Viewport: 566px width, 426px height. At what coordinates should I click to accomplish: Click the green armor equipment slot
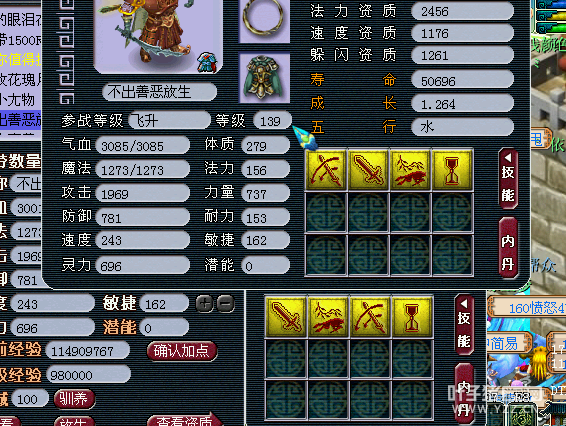point(264,78)
